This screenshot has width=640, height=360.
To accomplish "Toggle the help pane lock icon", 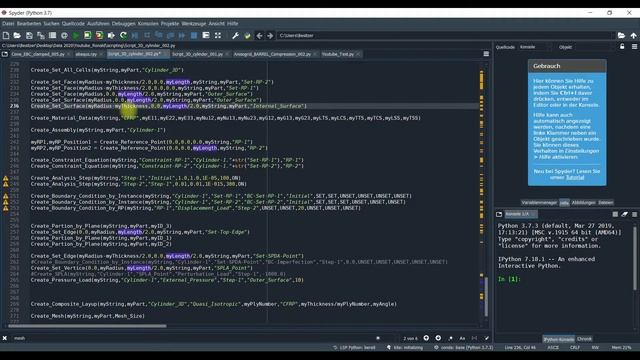I will pyautogui.click(x=622, y=47).
